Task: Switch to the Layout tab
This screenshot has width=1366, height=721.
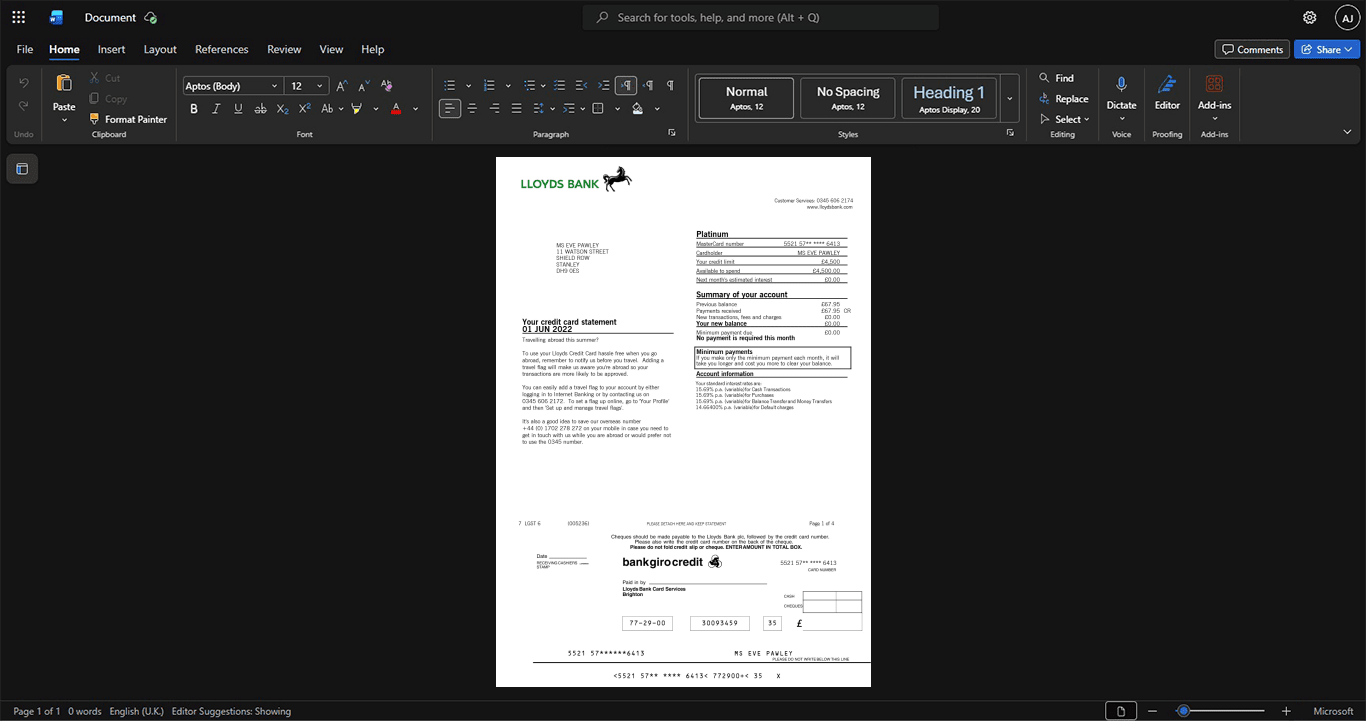Action: coord(160,49)
